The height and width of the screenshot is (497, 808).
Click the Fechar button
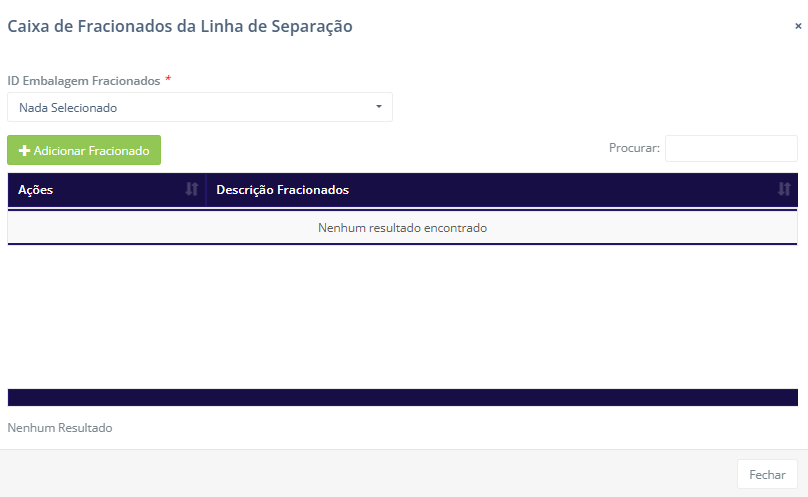click(767, 475)
